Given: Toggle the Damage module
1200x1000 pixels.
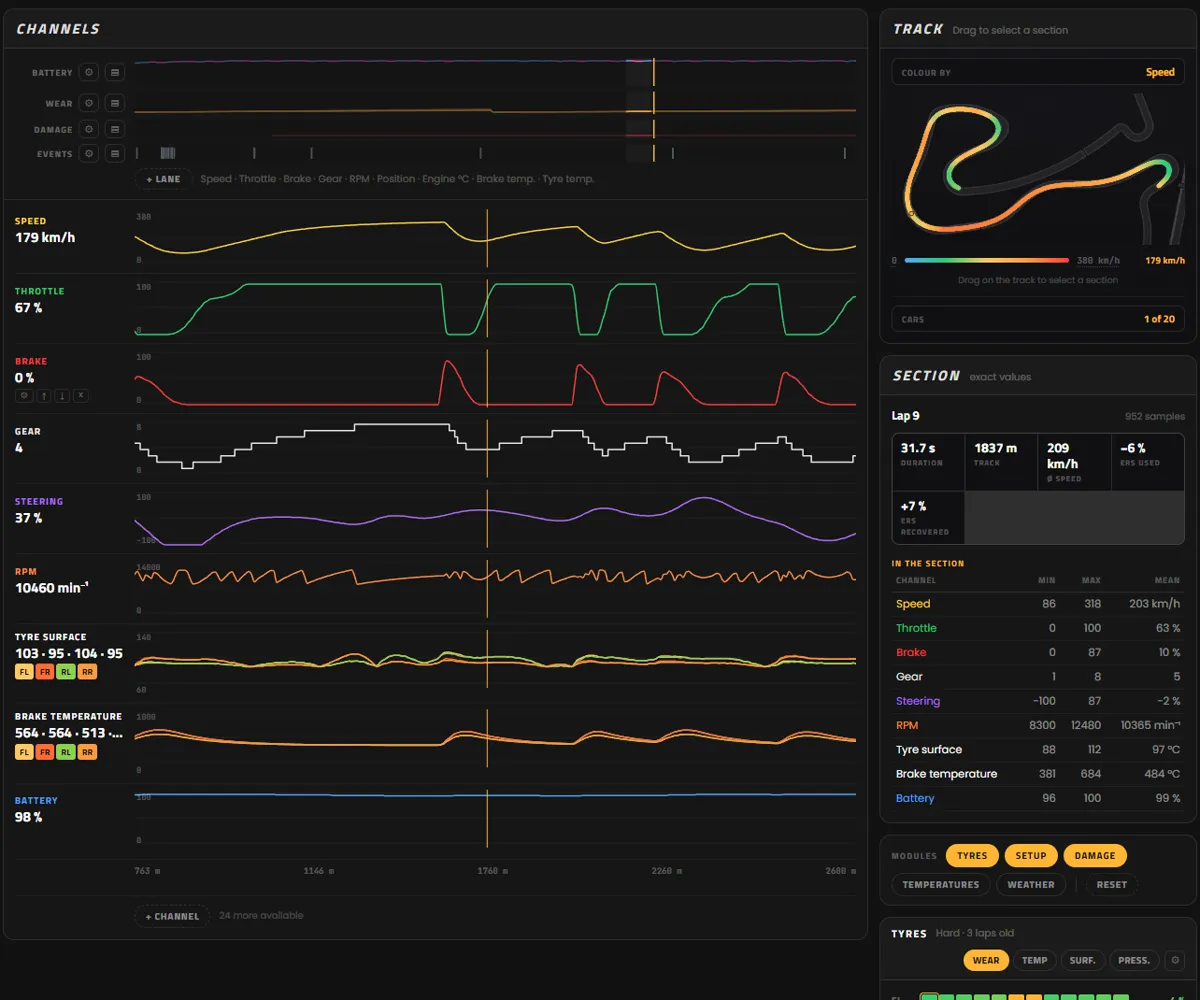Looking at the screenshot, I should 1095,856.
